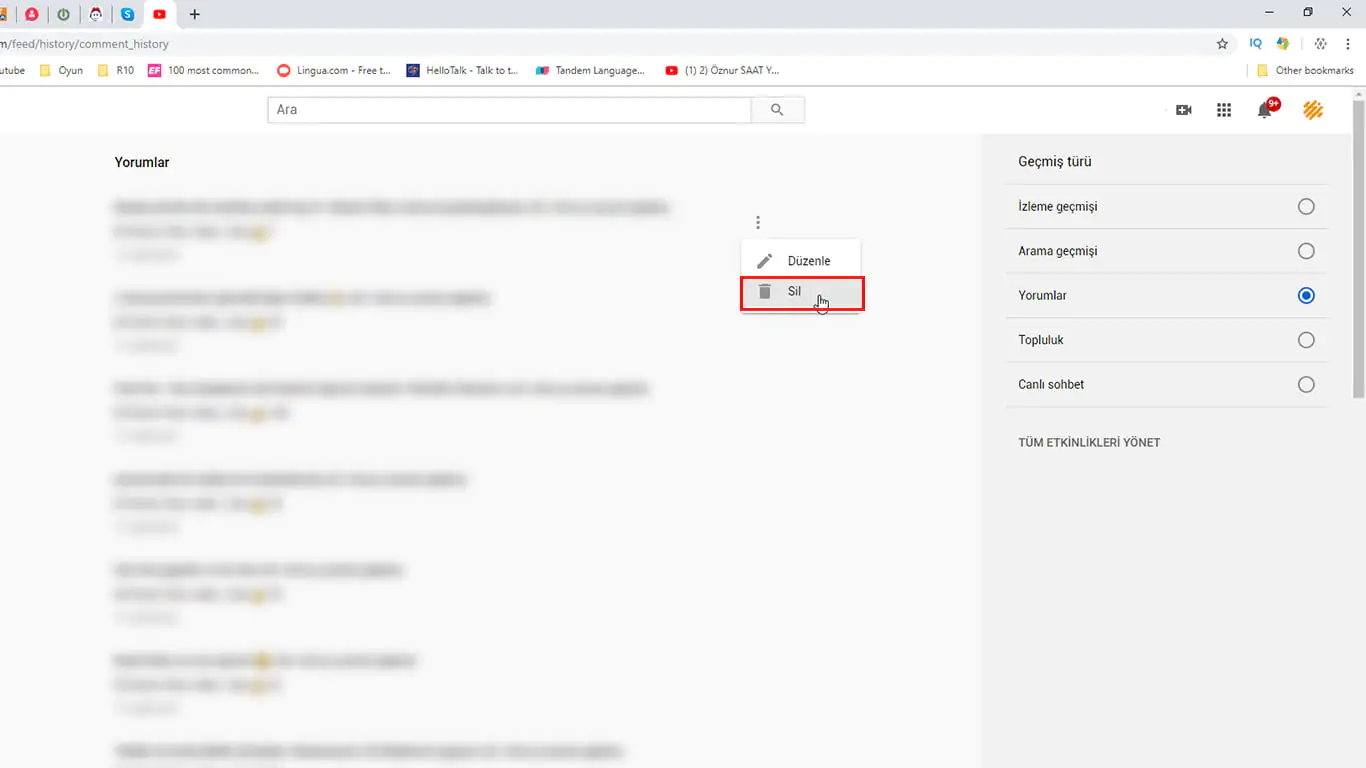Click into the Ara search field
The width and height of the screenshot is (1366, 768).
pos(508,110)
